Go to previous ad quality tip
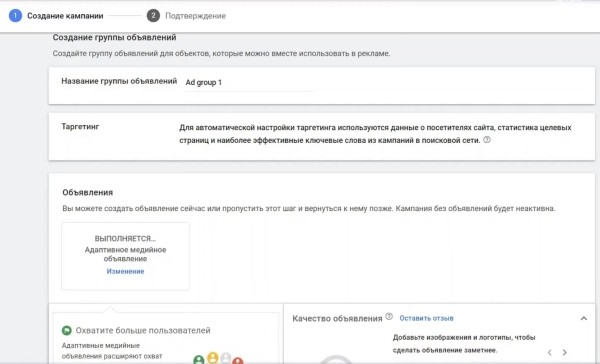The height and width of the screenshot is (364, 600). click(x=549, y=353)
